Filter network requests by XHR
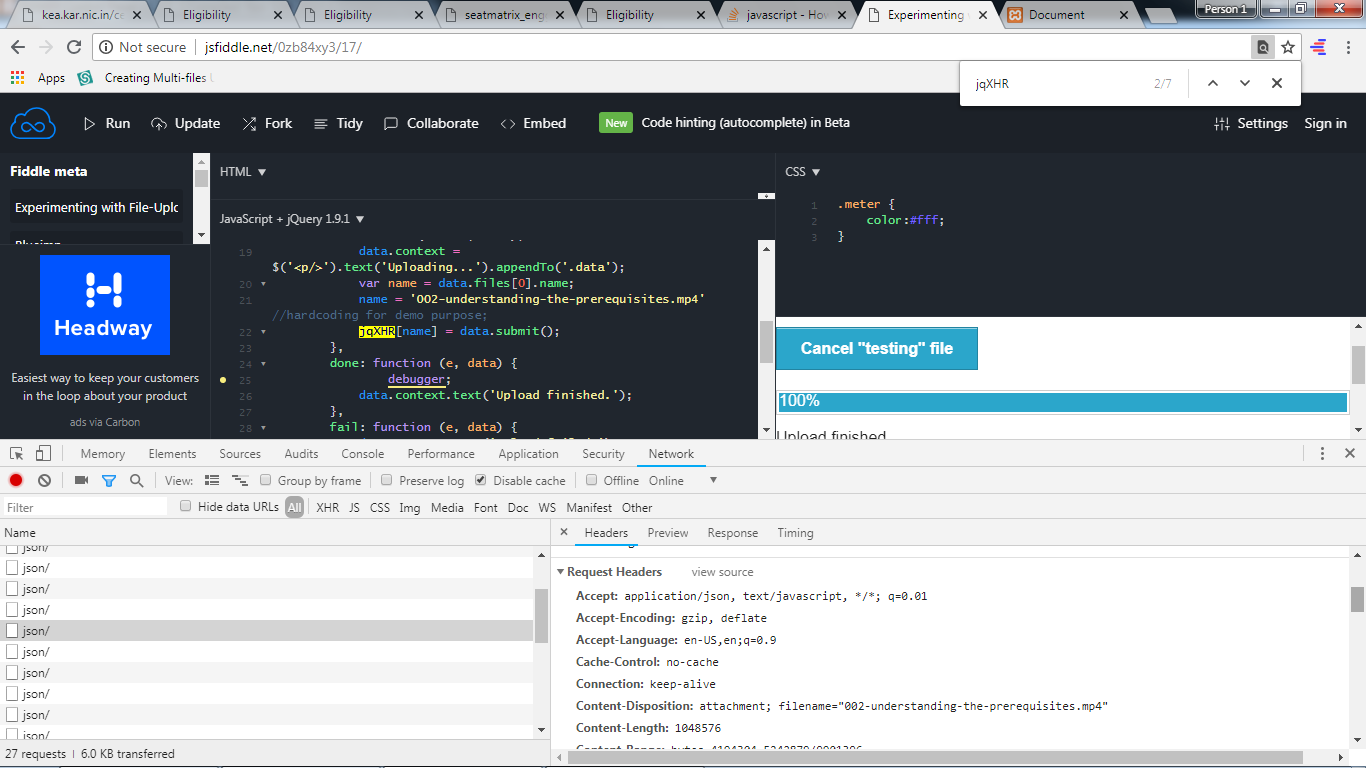The image size is (1366, 768). coord(327,508)
